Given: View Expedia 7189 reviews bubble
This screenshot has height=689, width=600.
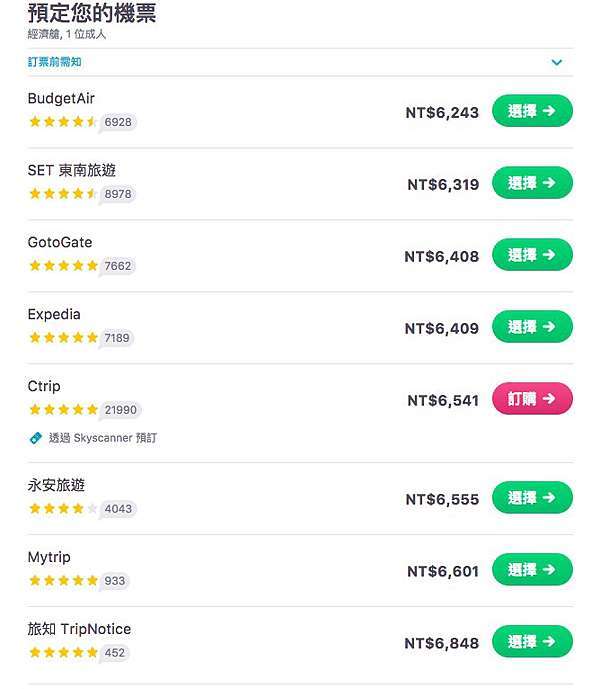Looking at the screenshot, I should tap(116, 338).
